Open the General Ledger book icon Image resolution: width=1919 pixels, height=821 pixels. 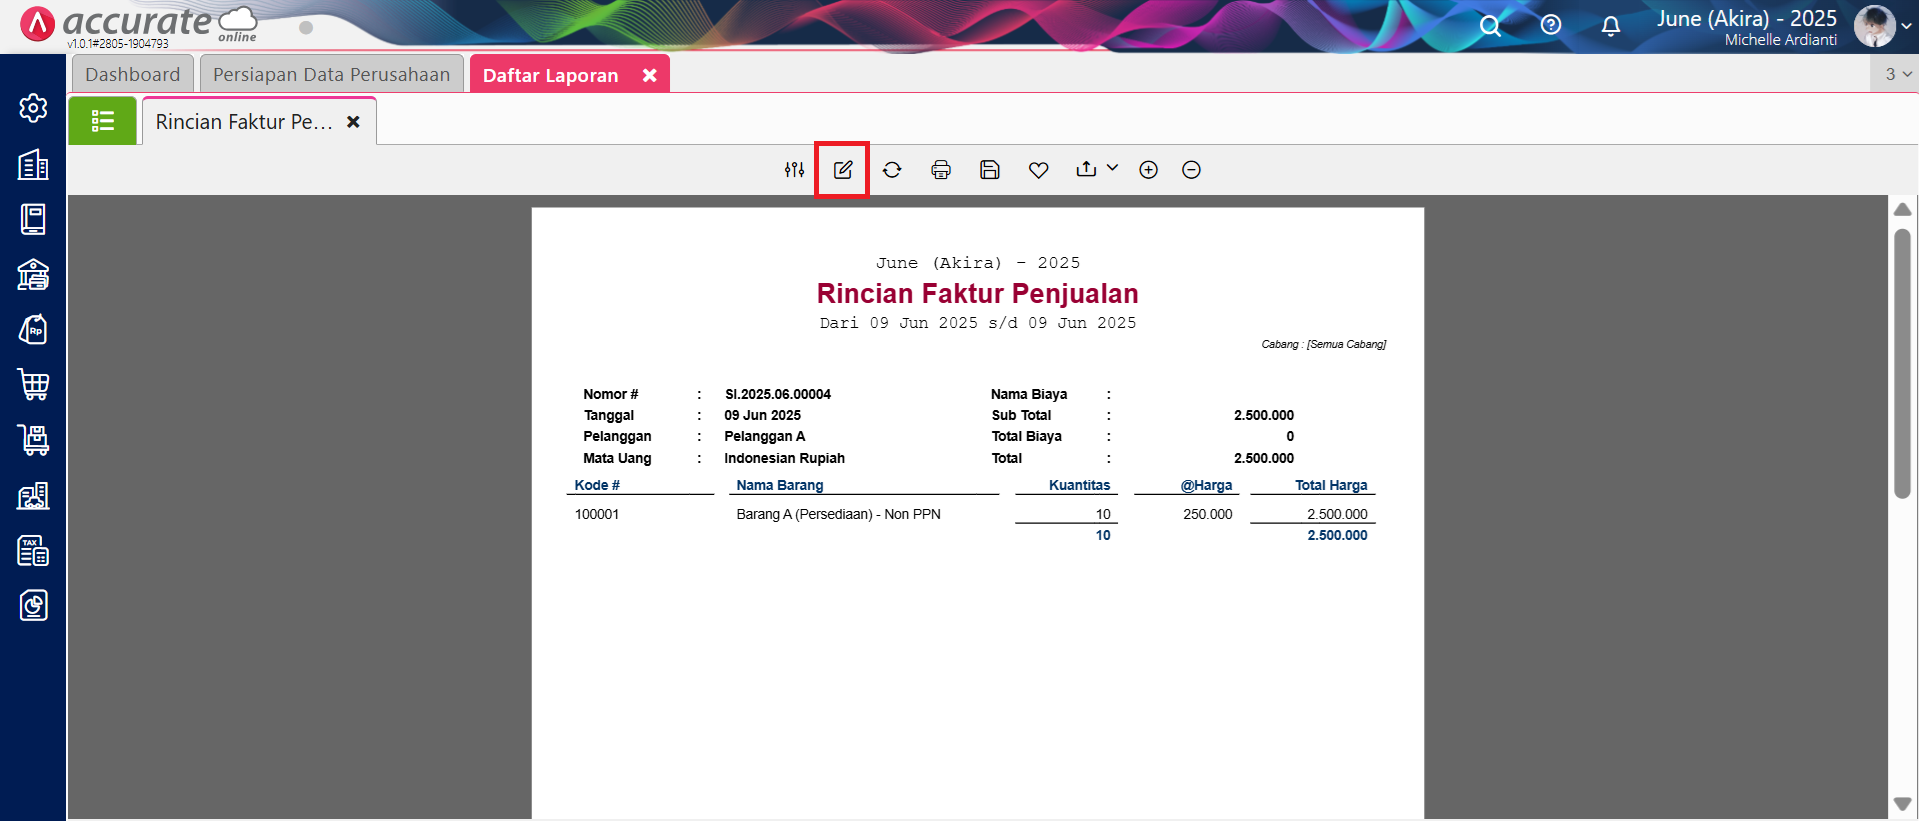pyautogui.click(x=33, y=220)
